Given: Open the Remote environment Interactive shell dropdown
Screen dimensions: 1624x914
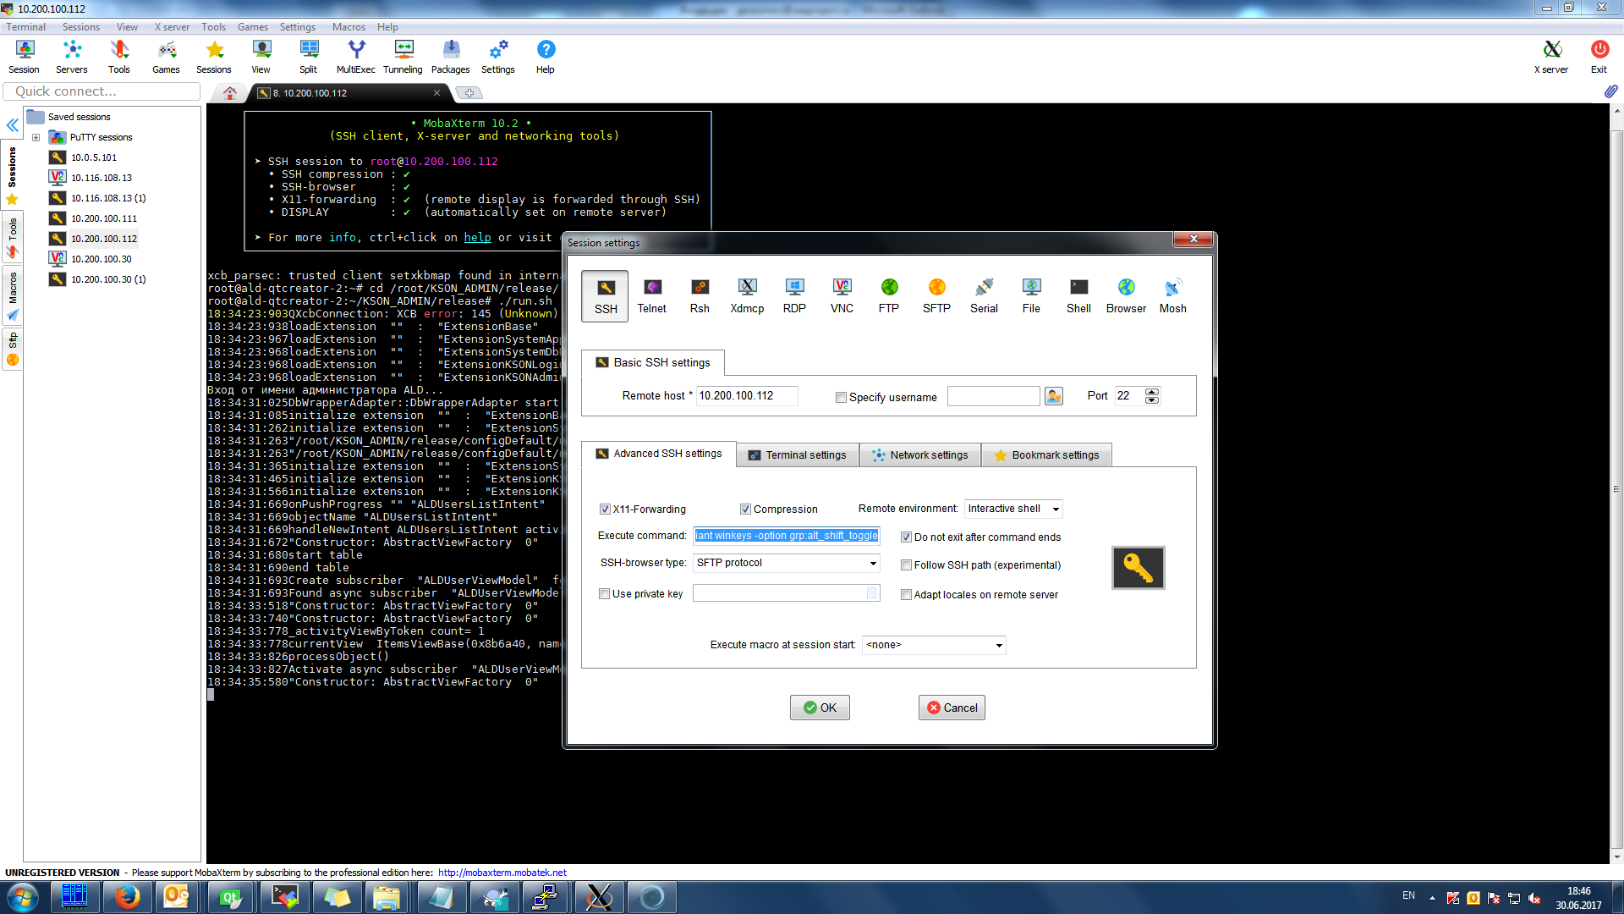Looking at the screenshot, I should coord(1013,509).
